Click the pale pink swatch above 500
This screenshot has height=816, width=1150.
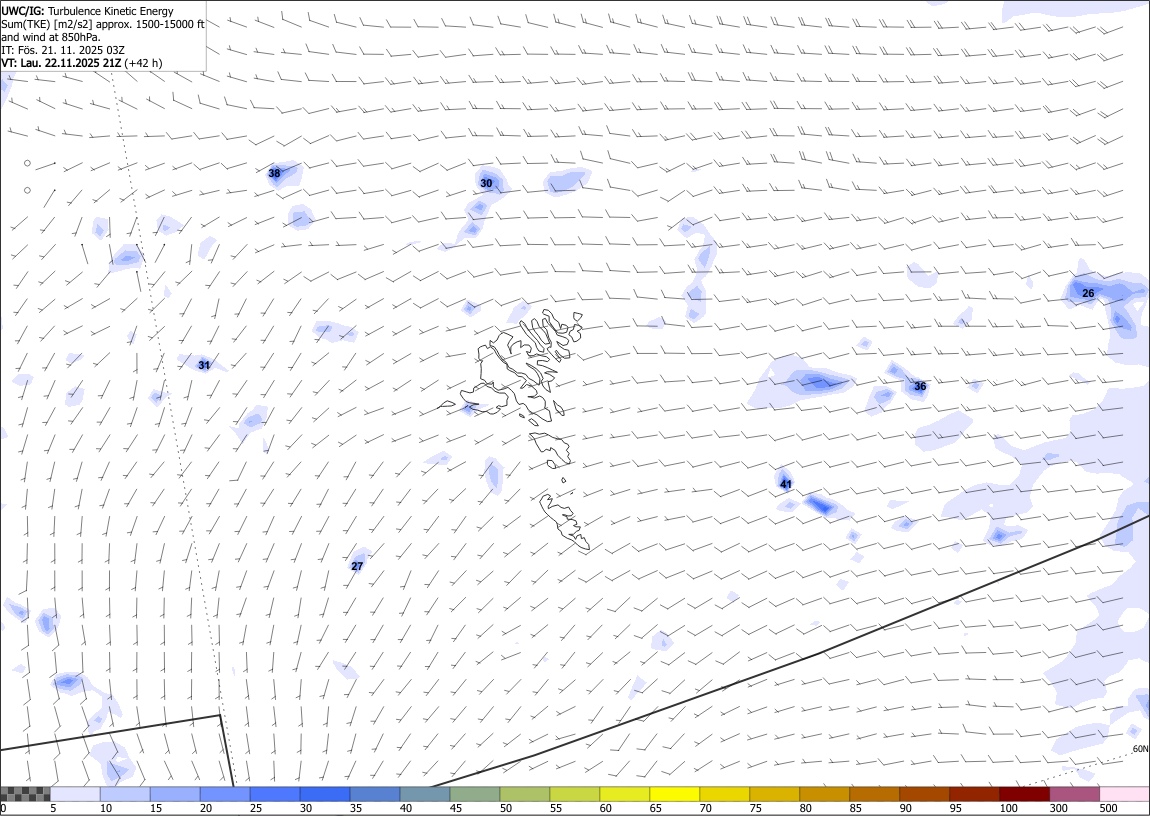(1124, 794)
